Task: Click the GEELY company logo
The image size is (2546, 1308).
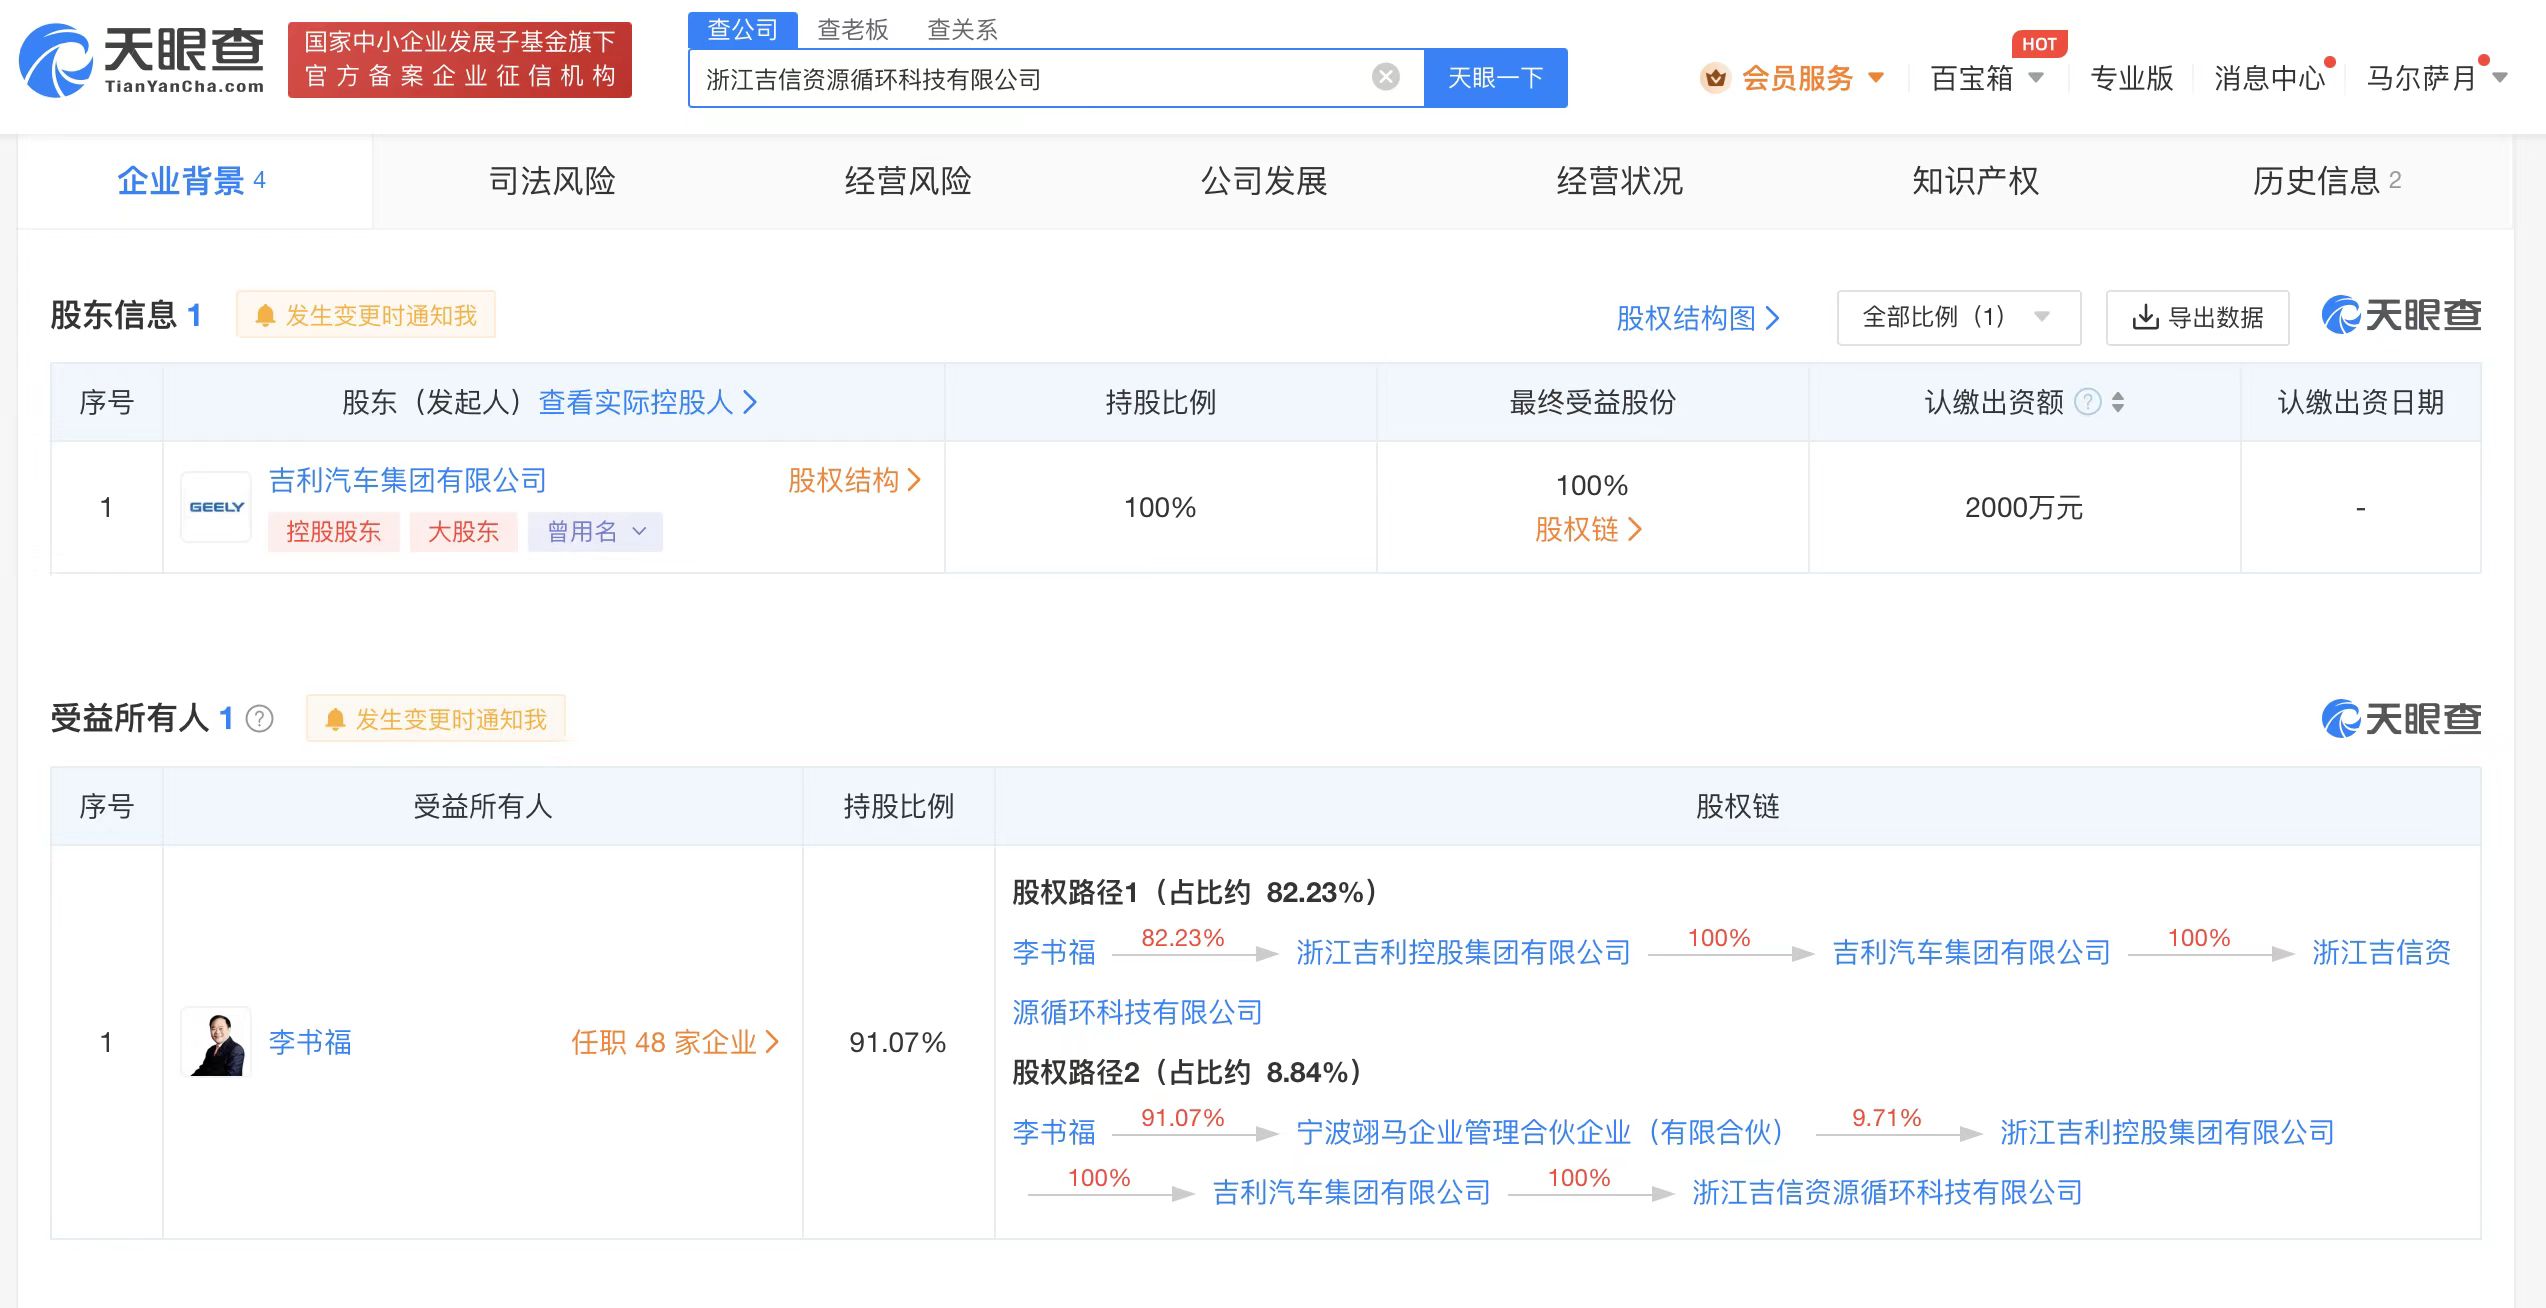Action: pos(216,507)
